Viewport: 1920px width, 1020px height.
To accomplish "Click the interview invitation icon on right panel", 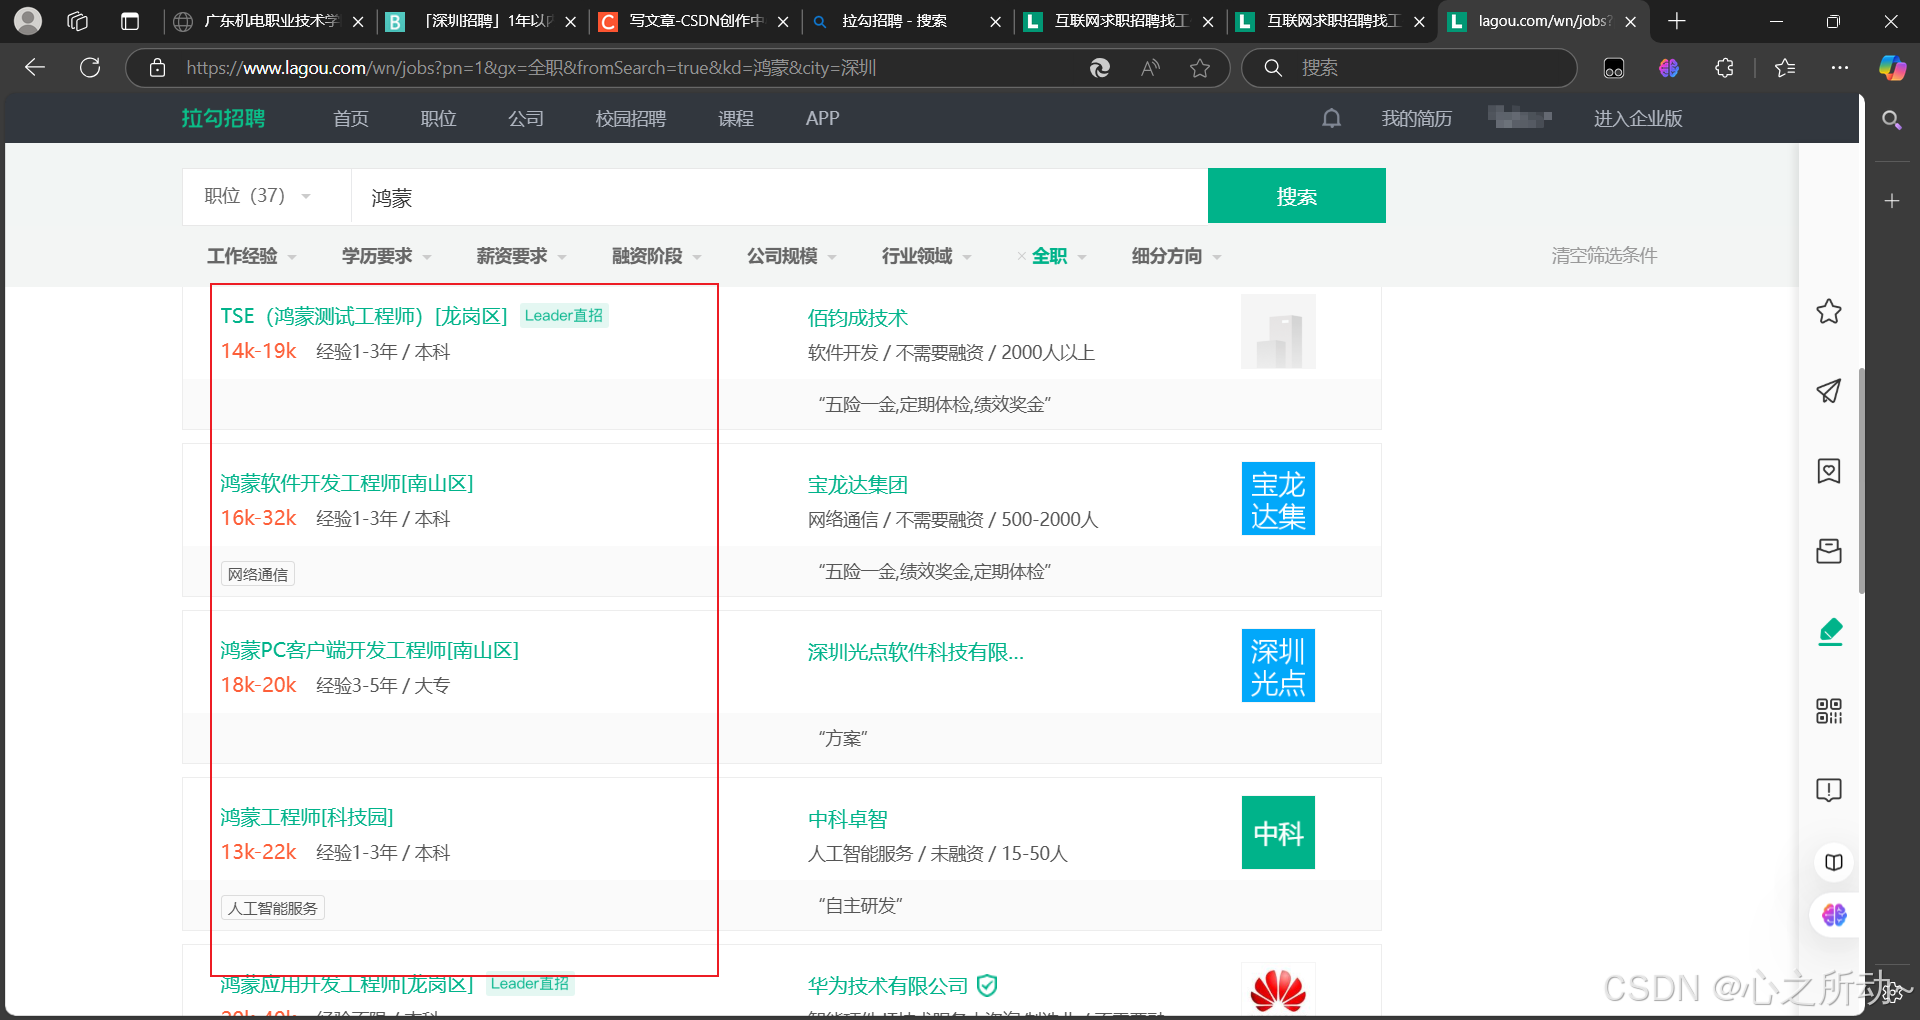I will click(1829, 471).
